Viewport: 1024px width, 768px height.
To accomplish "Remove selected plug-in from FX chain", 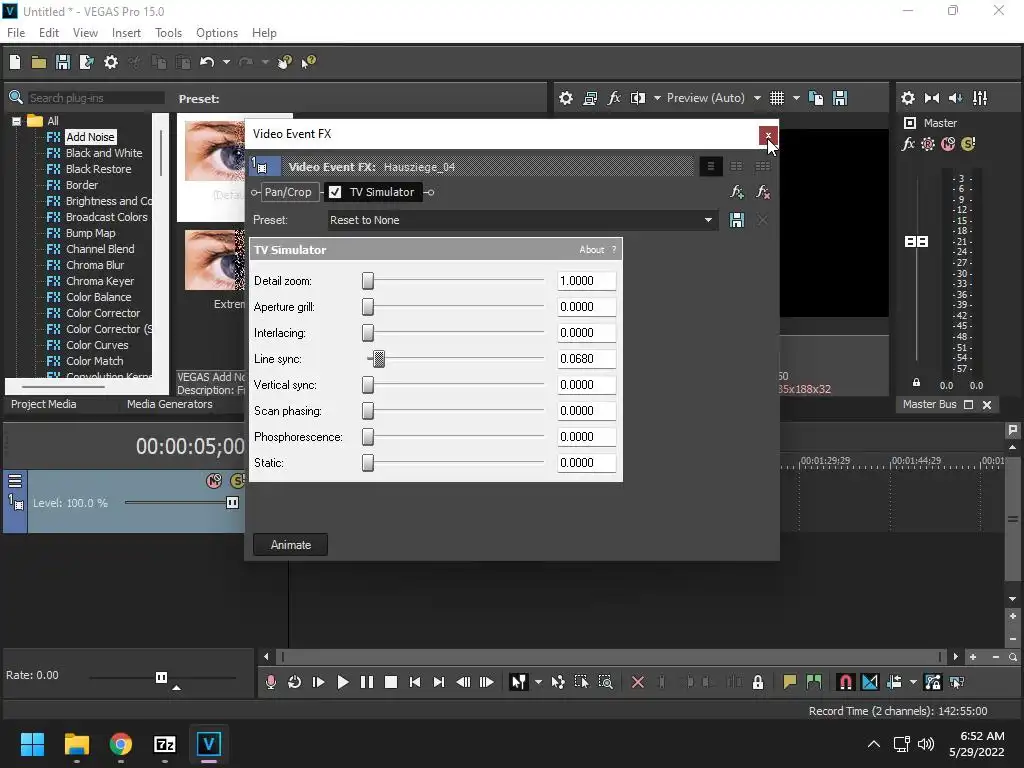I will tap(762, 192).
